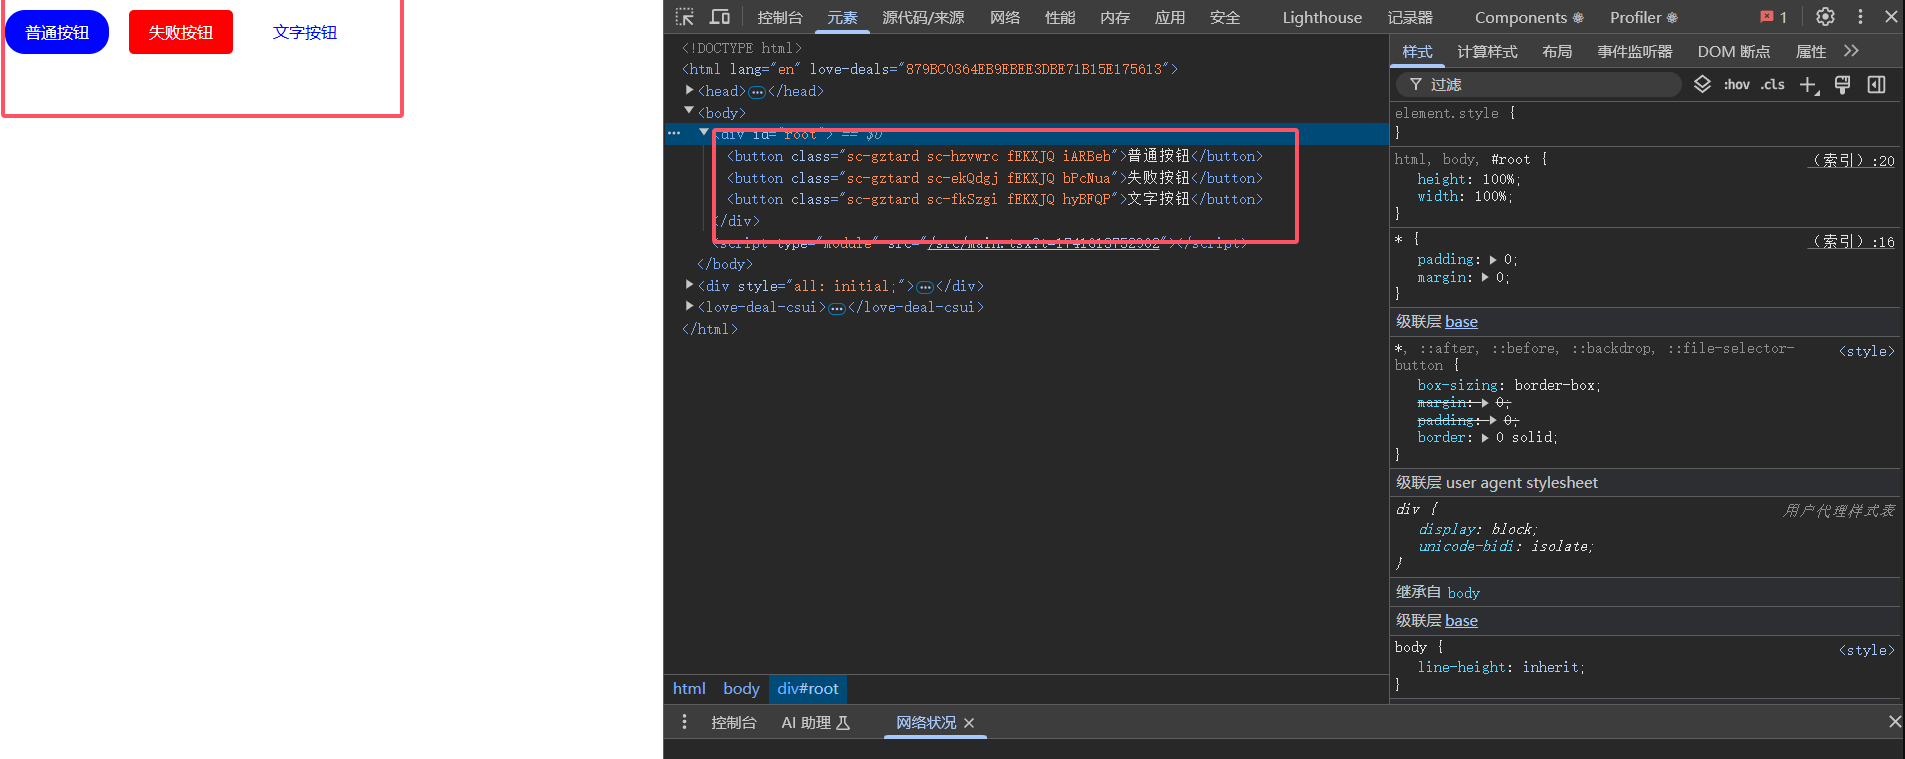Click the add new style rule plus icon
1905x759 pixels.
click(1808, 85)
